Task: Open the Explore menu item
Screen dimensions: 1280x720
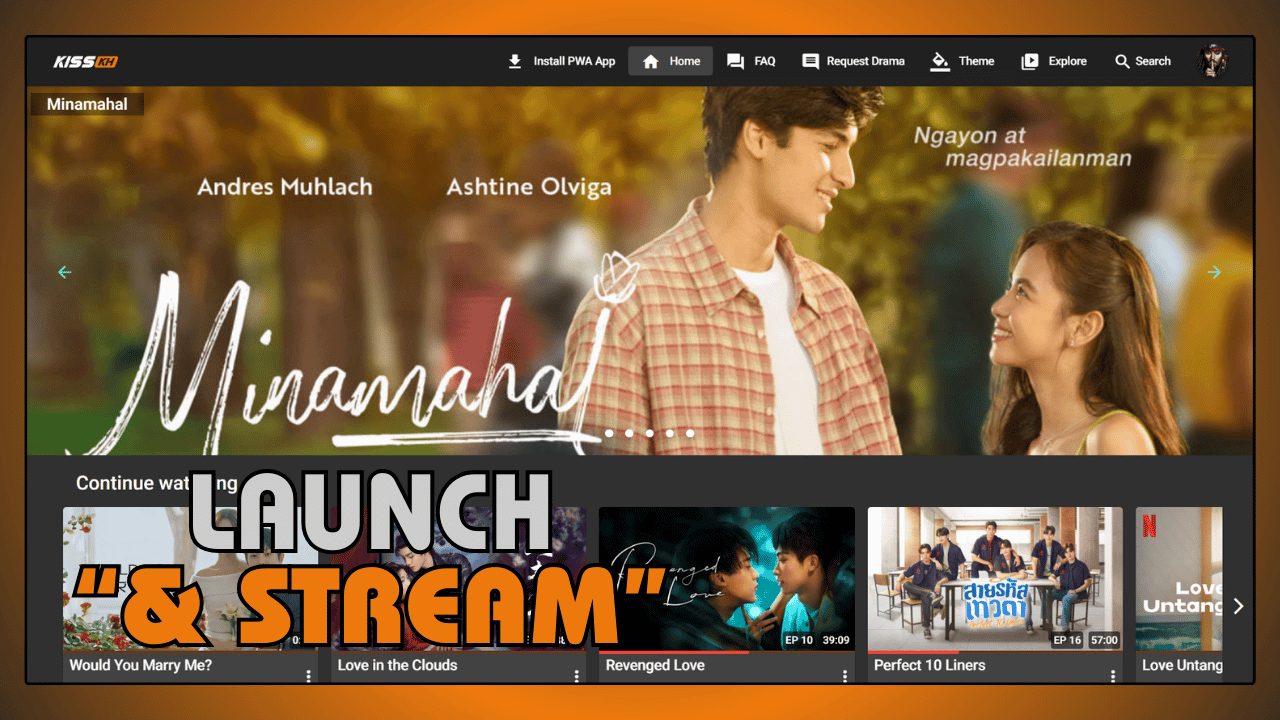Action: coord(1054,61)
